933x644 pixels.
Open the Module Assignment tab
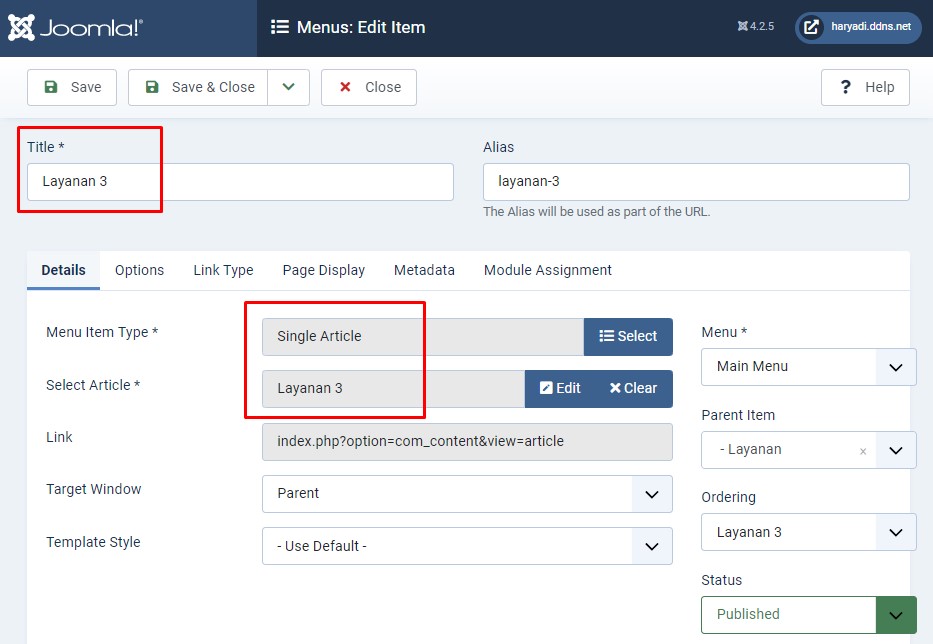(x=547, y=270)
